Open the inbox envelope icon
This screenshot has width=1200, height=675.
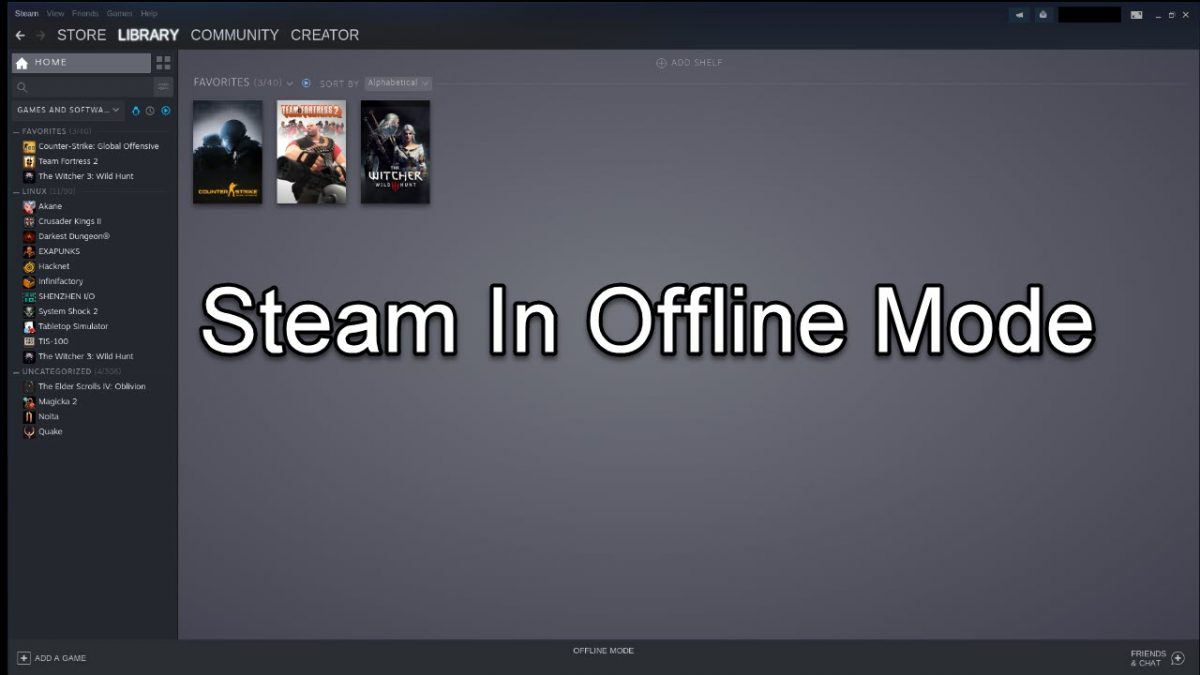click(x=1043, y=15)
